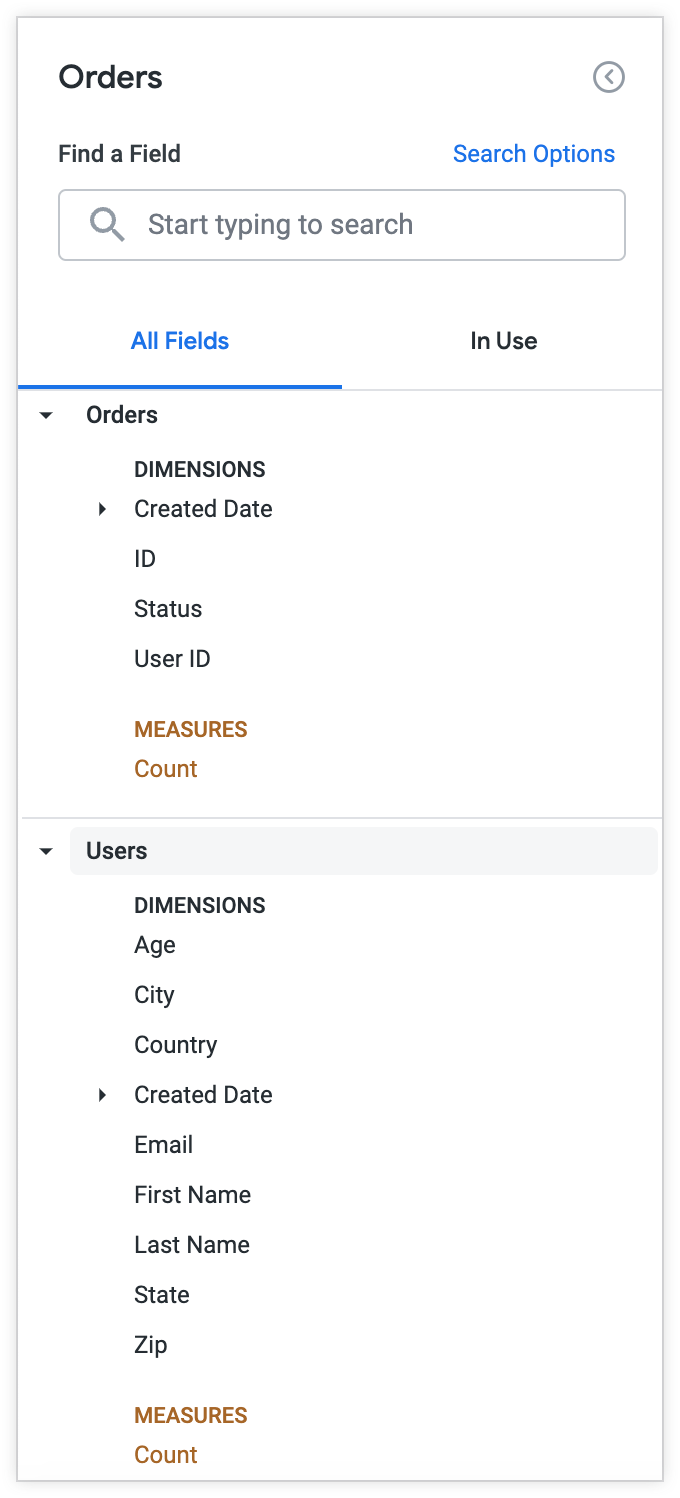Collapse the panel with the left-chevron icon

pyautogui.click(x=609, y=77)
